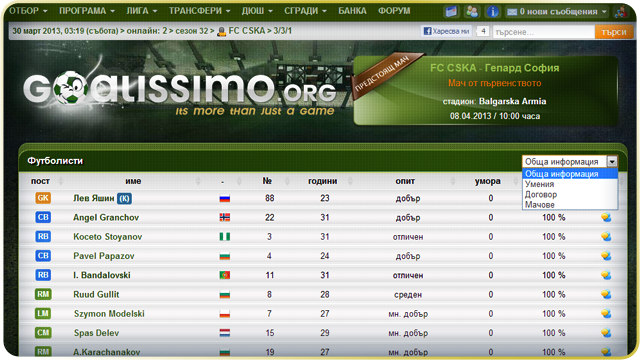
Task: Click the CB badge next to Angel Granchov
Action: coord(43,218)
